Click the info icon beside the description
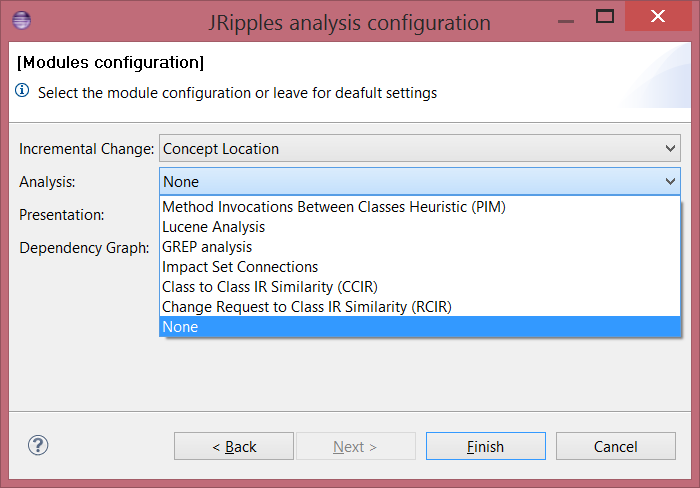The image size is (700, 488). tap(23, 92)
